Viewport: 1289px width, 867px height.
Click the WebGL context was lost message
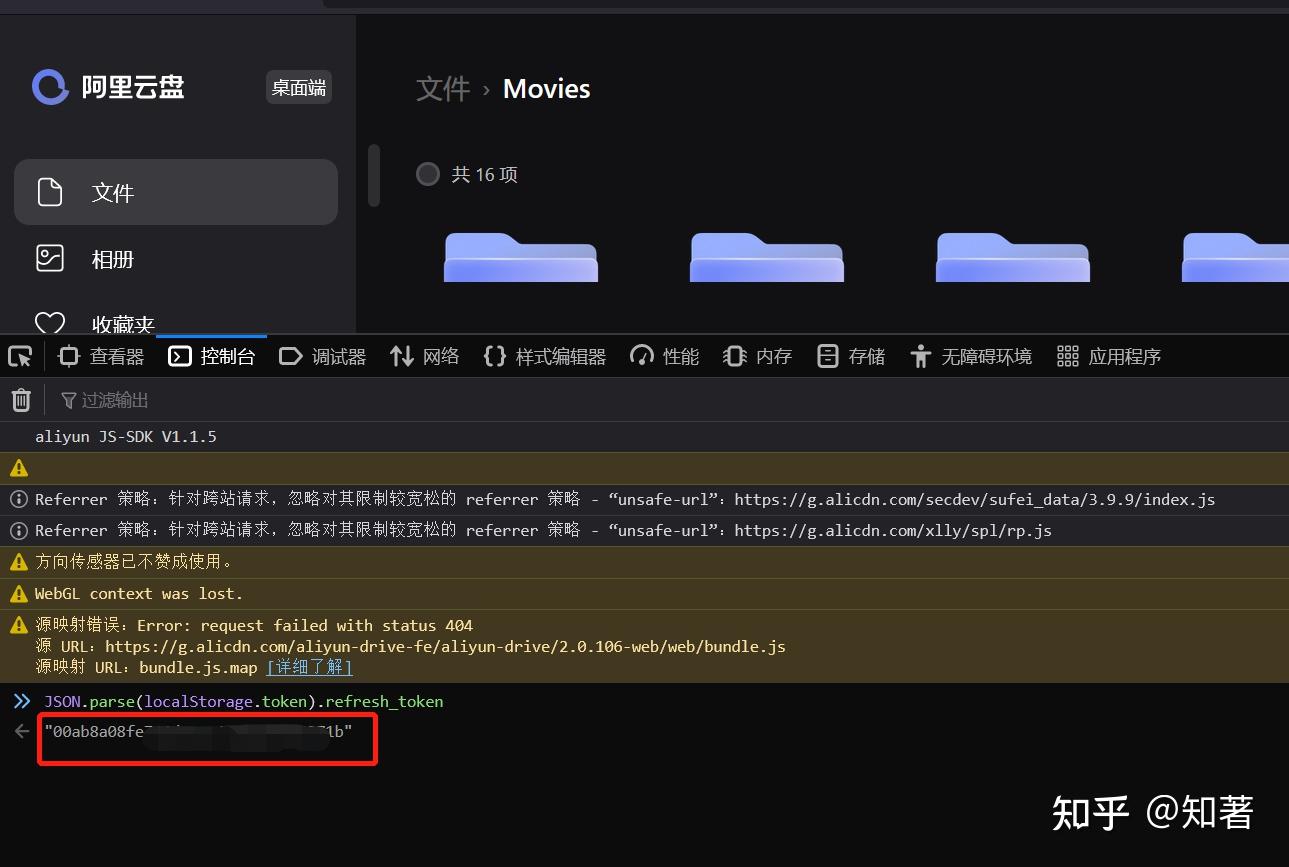[x=139, y=593]
